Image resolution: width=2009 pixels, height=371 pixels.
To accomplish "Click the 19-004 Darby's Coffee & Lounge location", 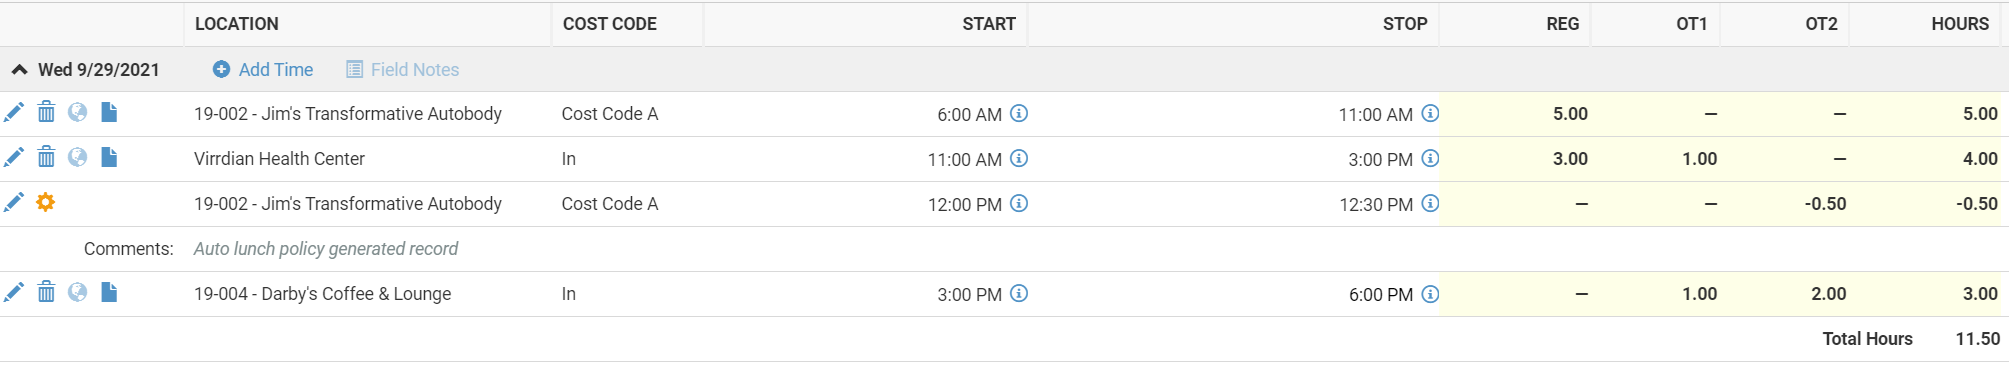I will [x=323, y=294].
